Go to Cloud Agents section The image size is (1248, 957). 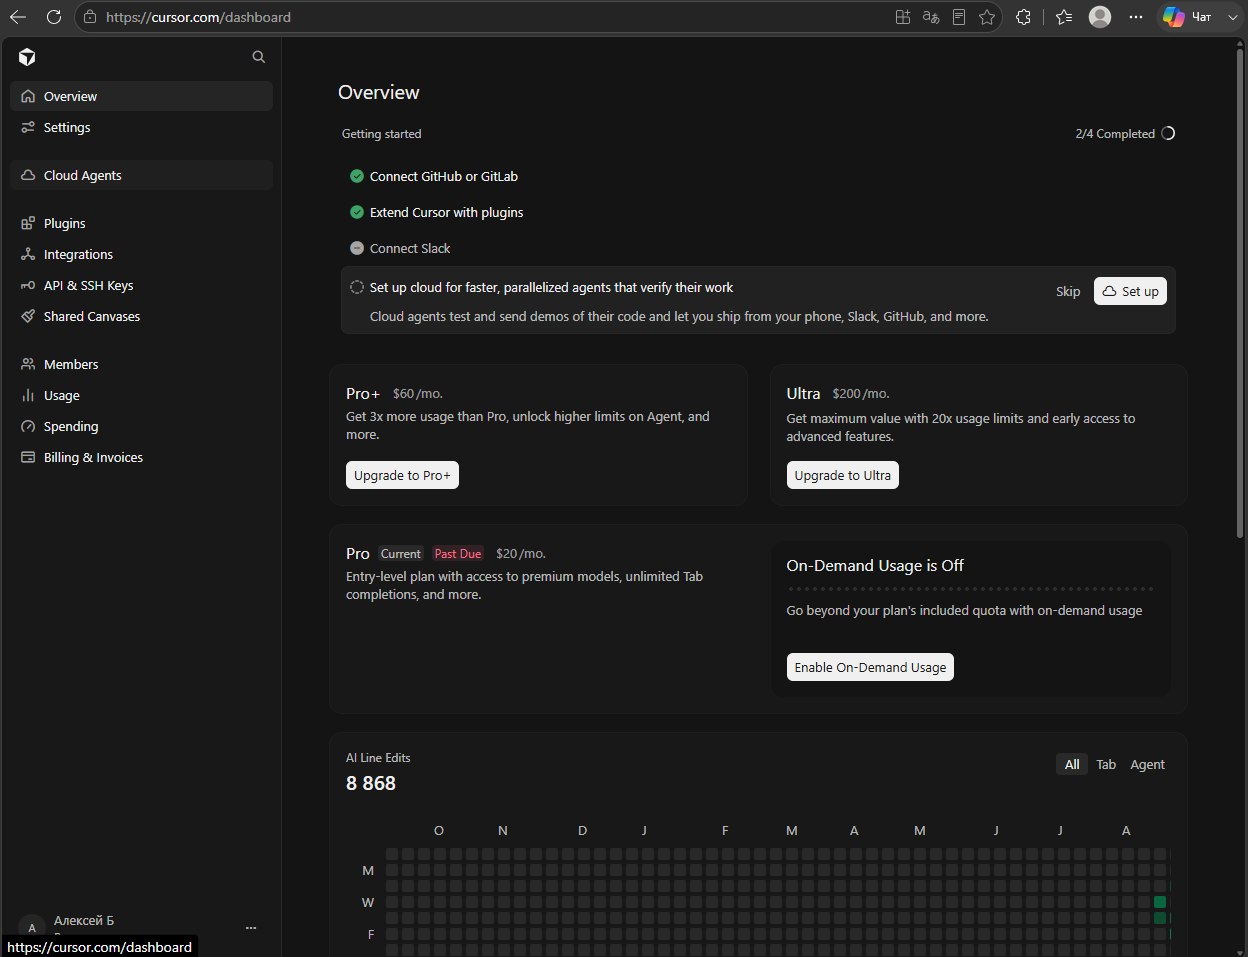click(141, 175)
